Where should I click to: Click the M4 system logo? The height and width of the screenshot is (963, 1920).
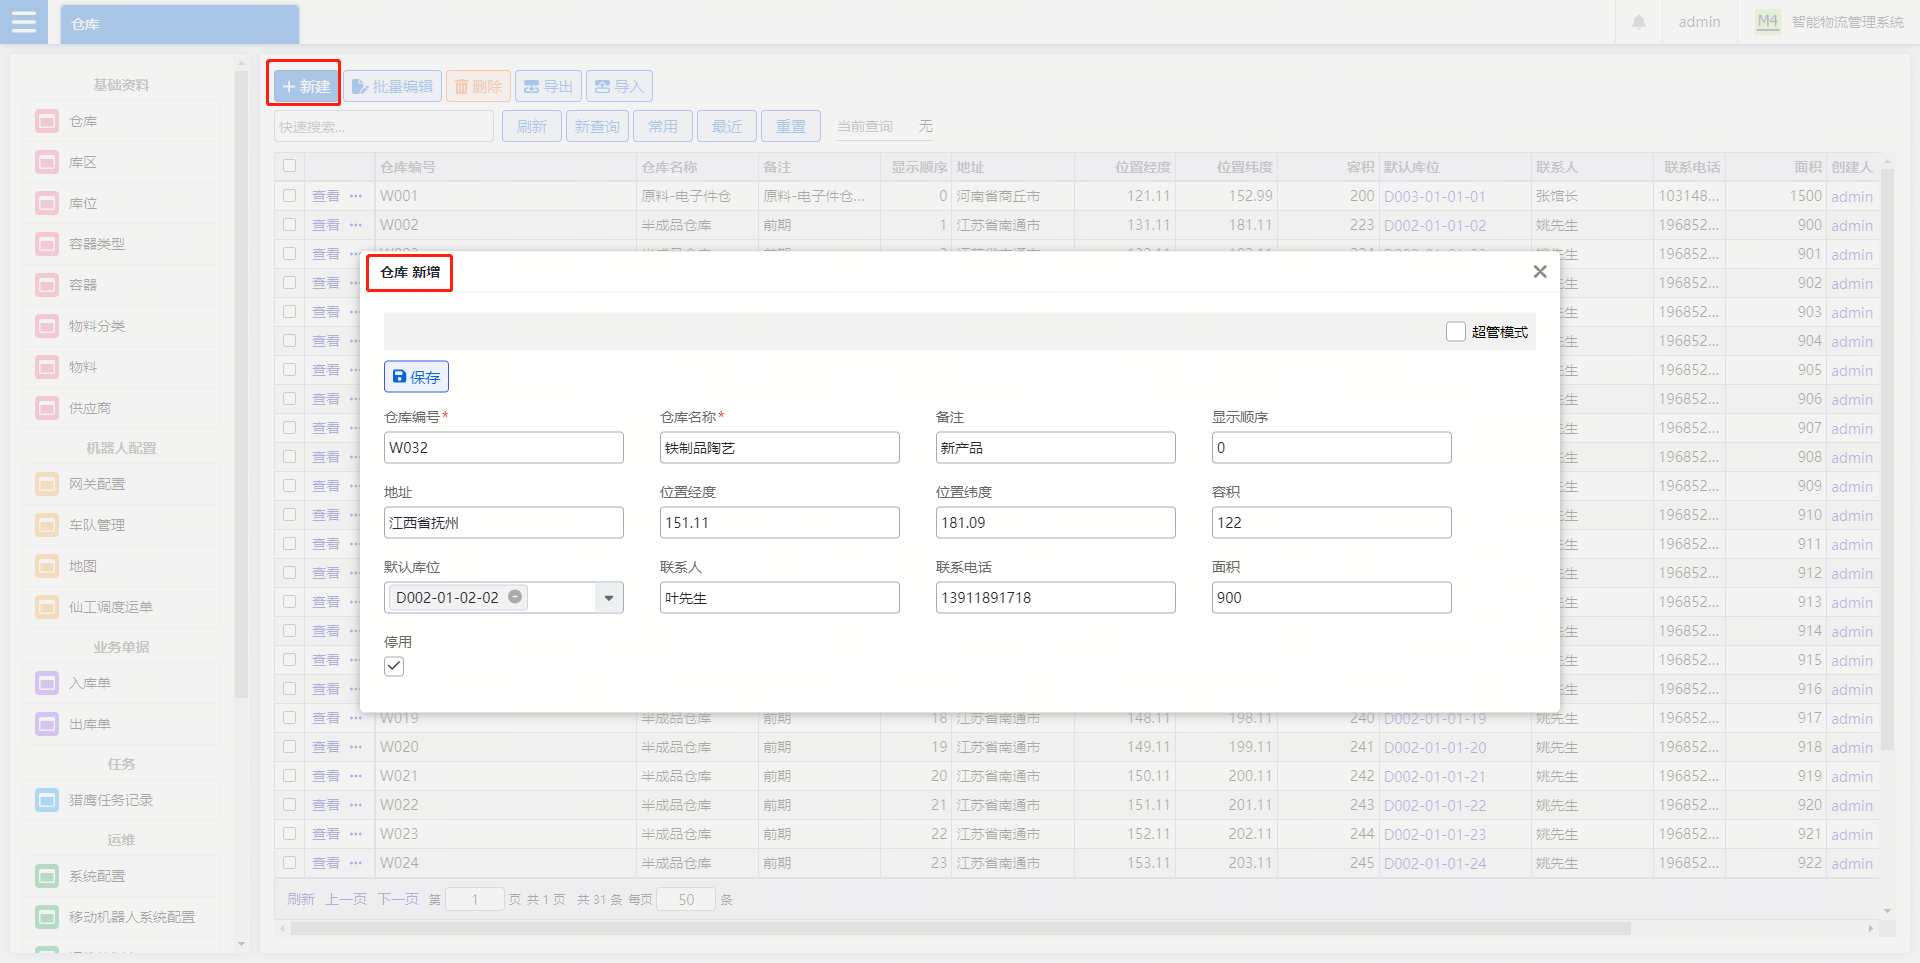click(x=1767, y=21)
